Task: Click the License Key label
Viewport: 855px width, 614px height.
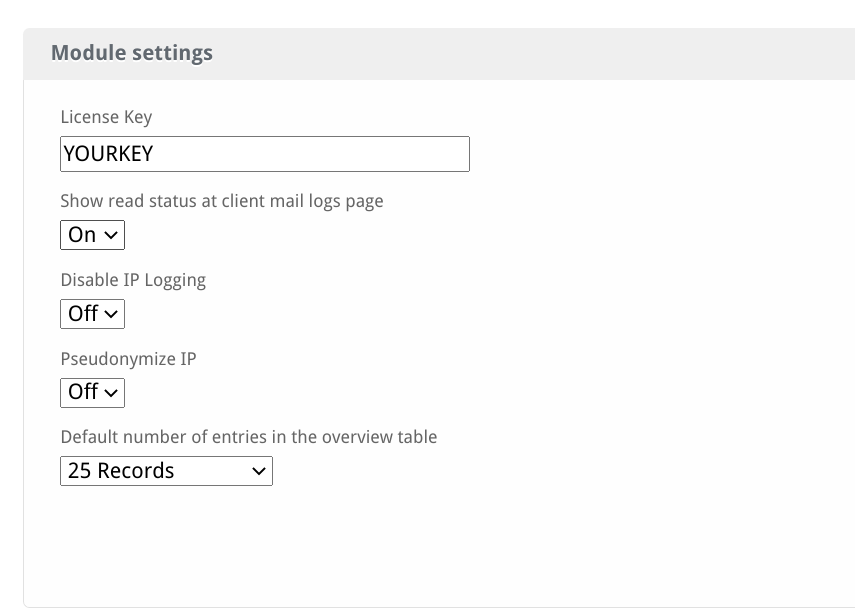Action: pos(106,117)
